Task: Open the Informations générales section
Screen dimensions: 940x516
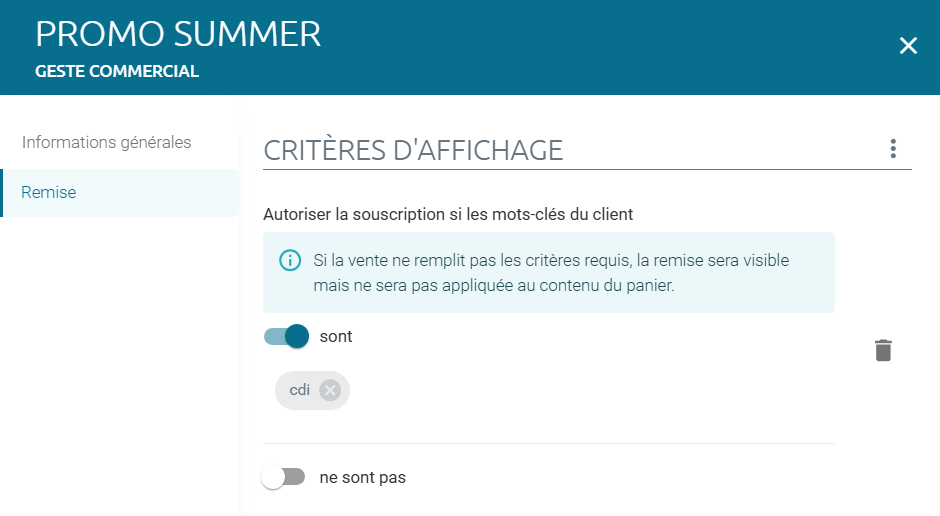Action: (106, 142)
